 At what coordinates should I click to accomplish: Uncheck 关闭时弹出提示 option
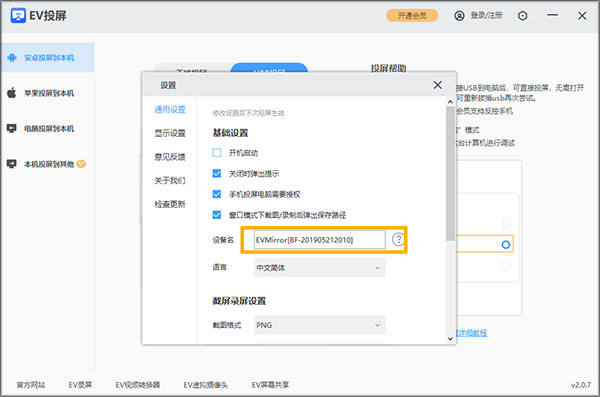217,173
